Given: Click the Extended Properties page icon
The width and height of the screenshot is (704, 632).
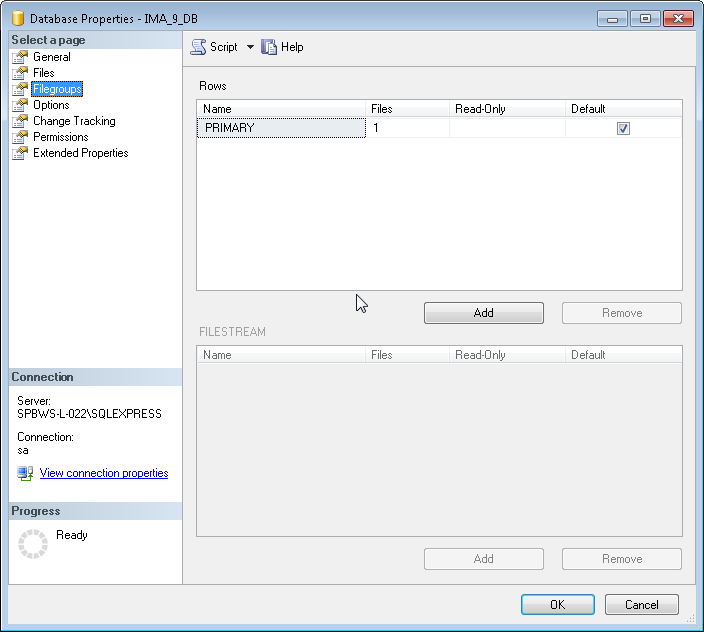Looking at the screenshot, I should (20, 153).
